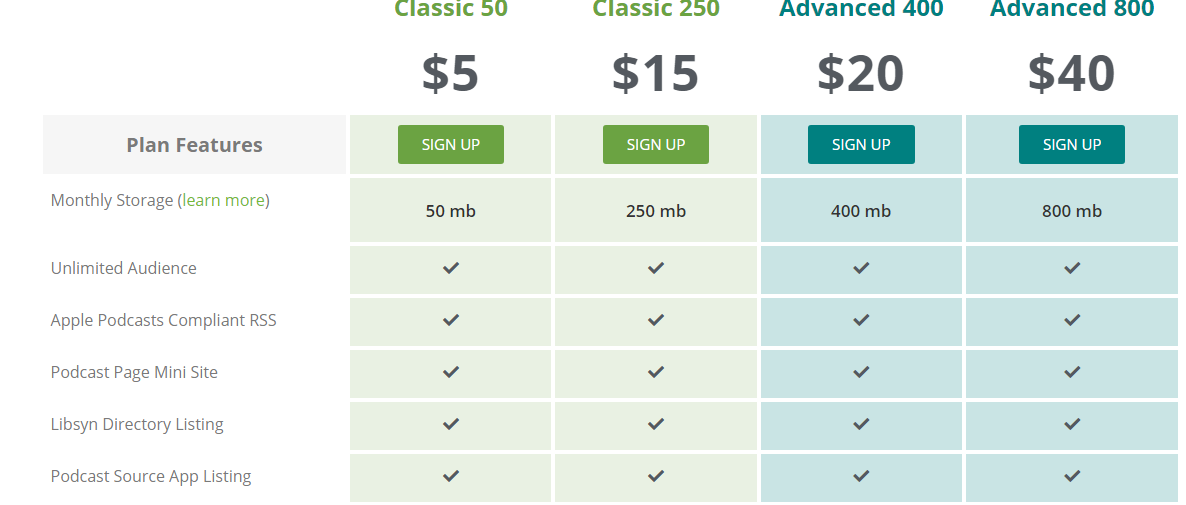The image size is (1186, 505).
Task: Click Podcast Source App Listing checkmark under Classic 50
Action: 451,476
